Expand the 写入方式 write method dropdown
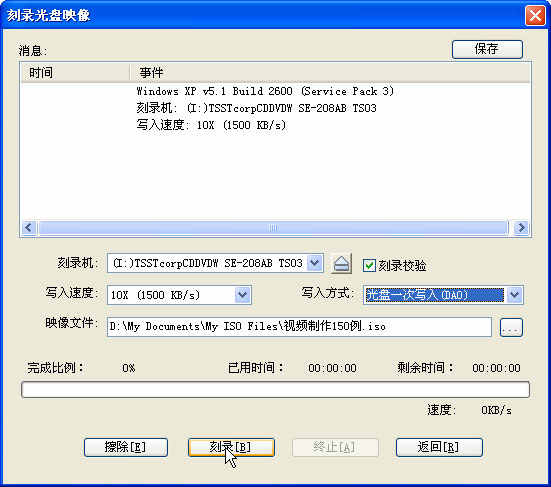Image resolution: width=551 pixels, height=487 pixels. 514,294
